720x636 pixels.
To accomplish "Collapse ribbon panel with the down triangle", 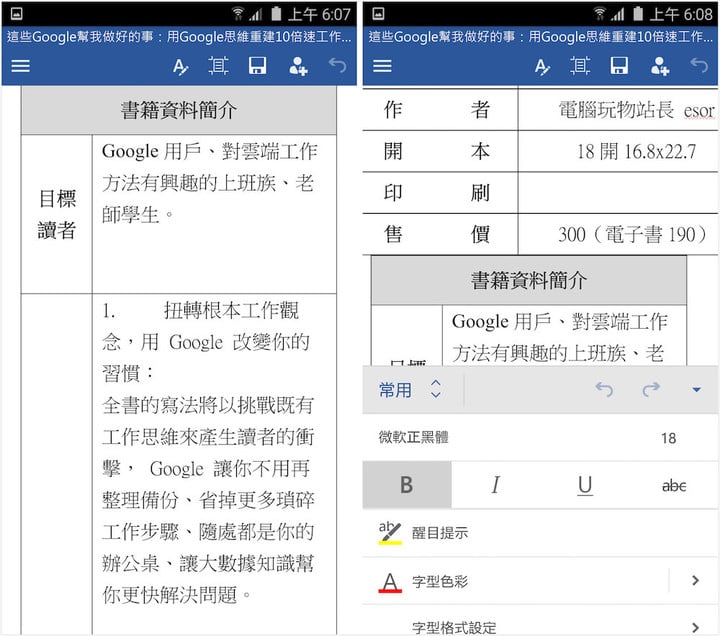I will click(697, 390).
